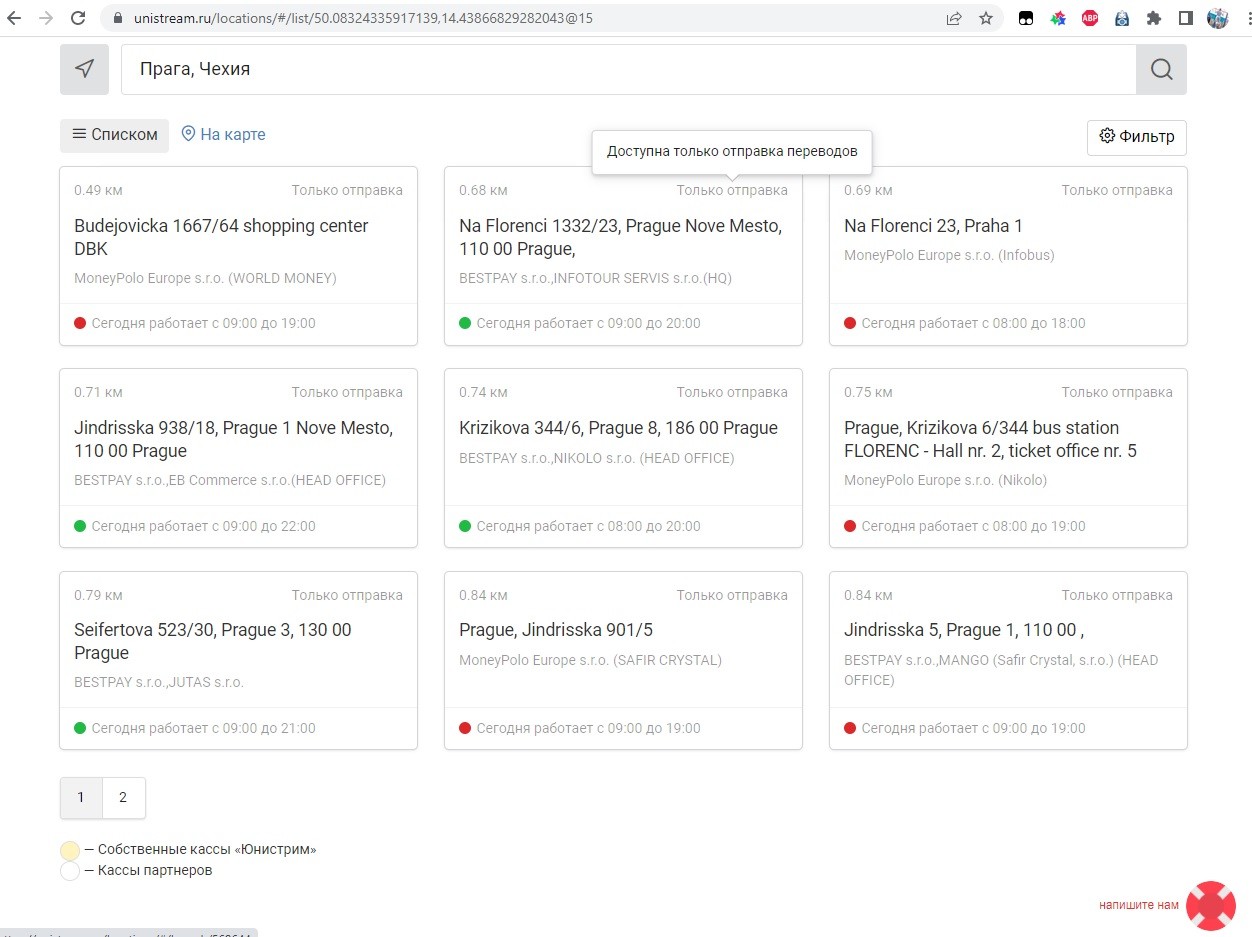
Task: Click the share page icon in address bar
Action: pos(954,18)
